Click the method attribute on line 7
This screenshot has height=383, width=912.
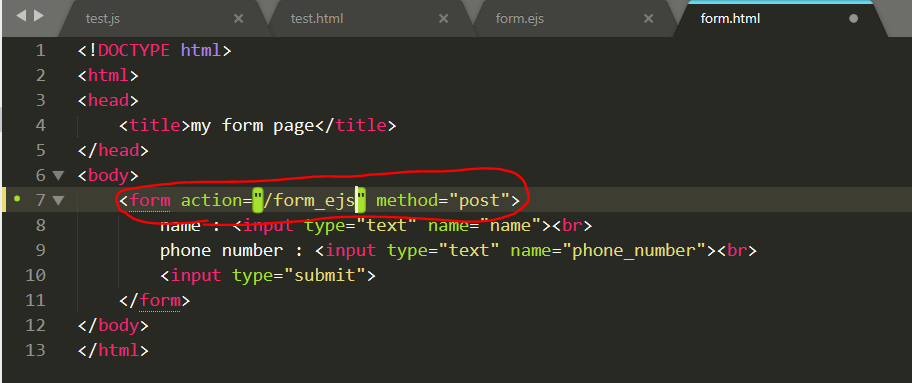pos(407,201)
